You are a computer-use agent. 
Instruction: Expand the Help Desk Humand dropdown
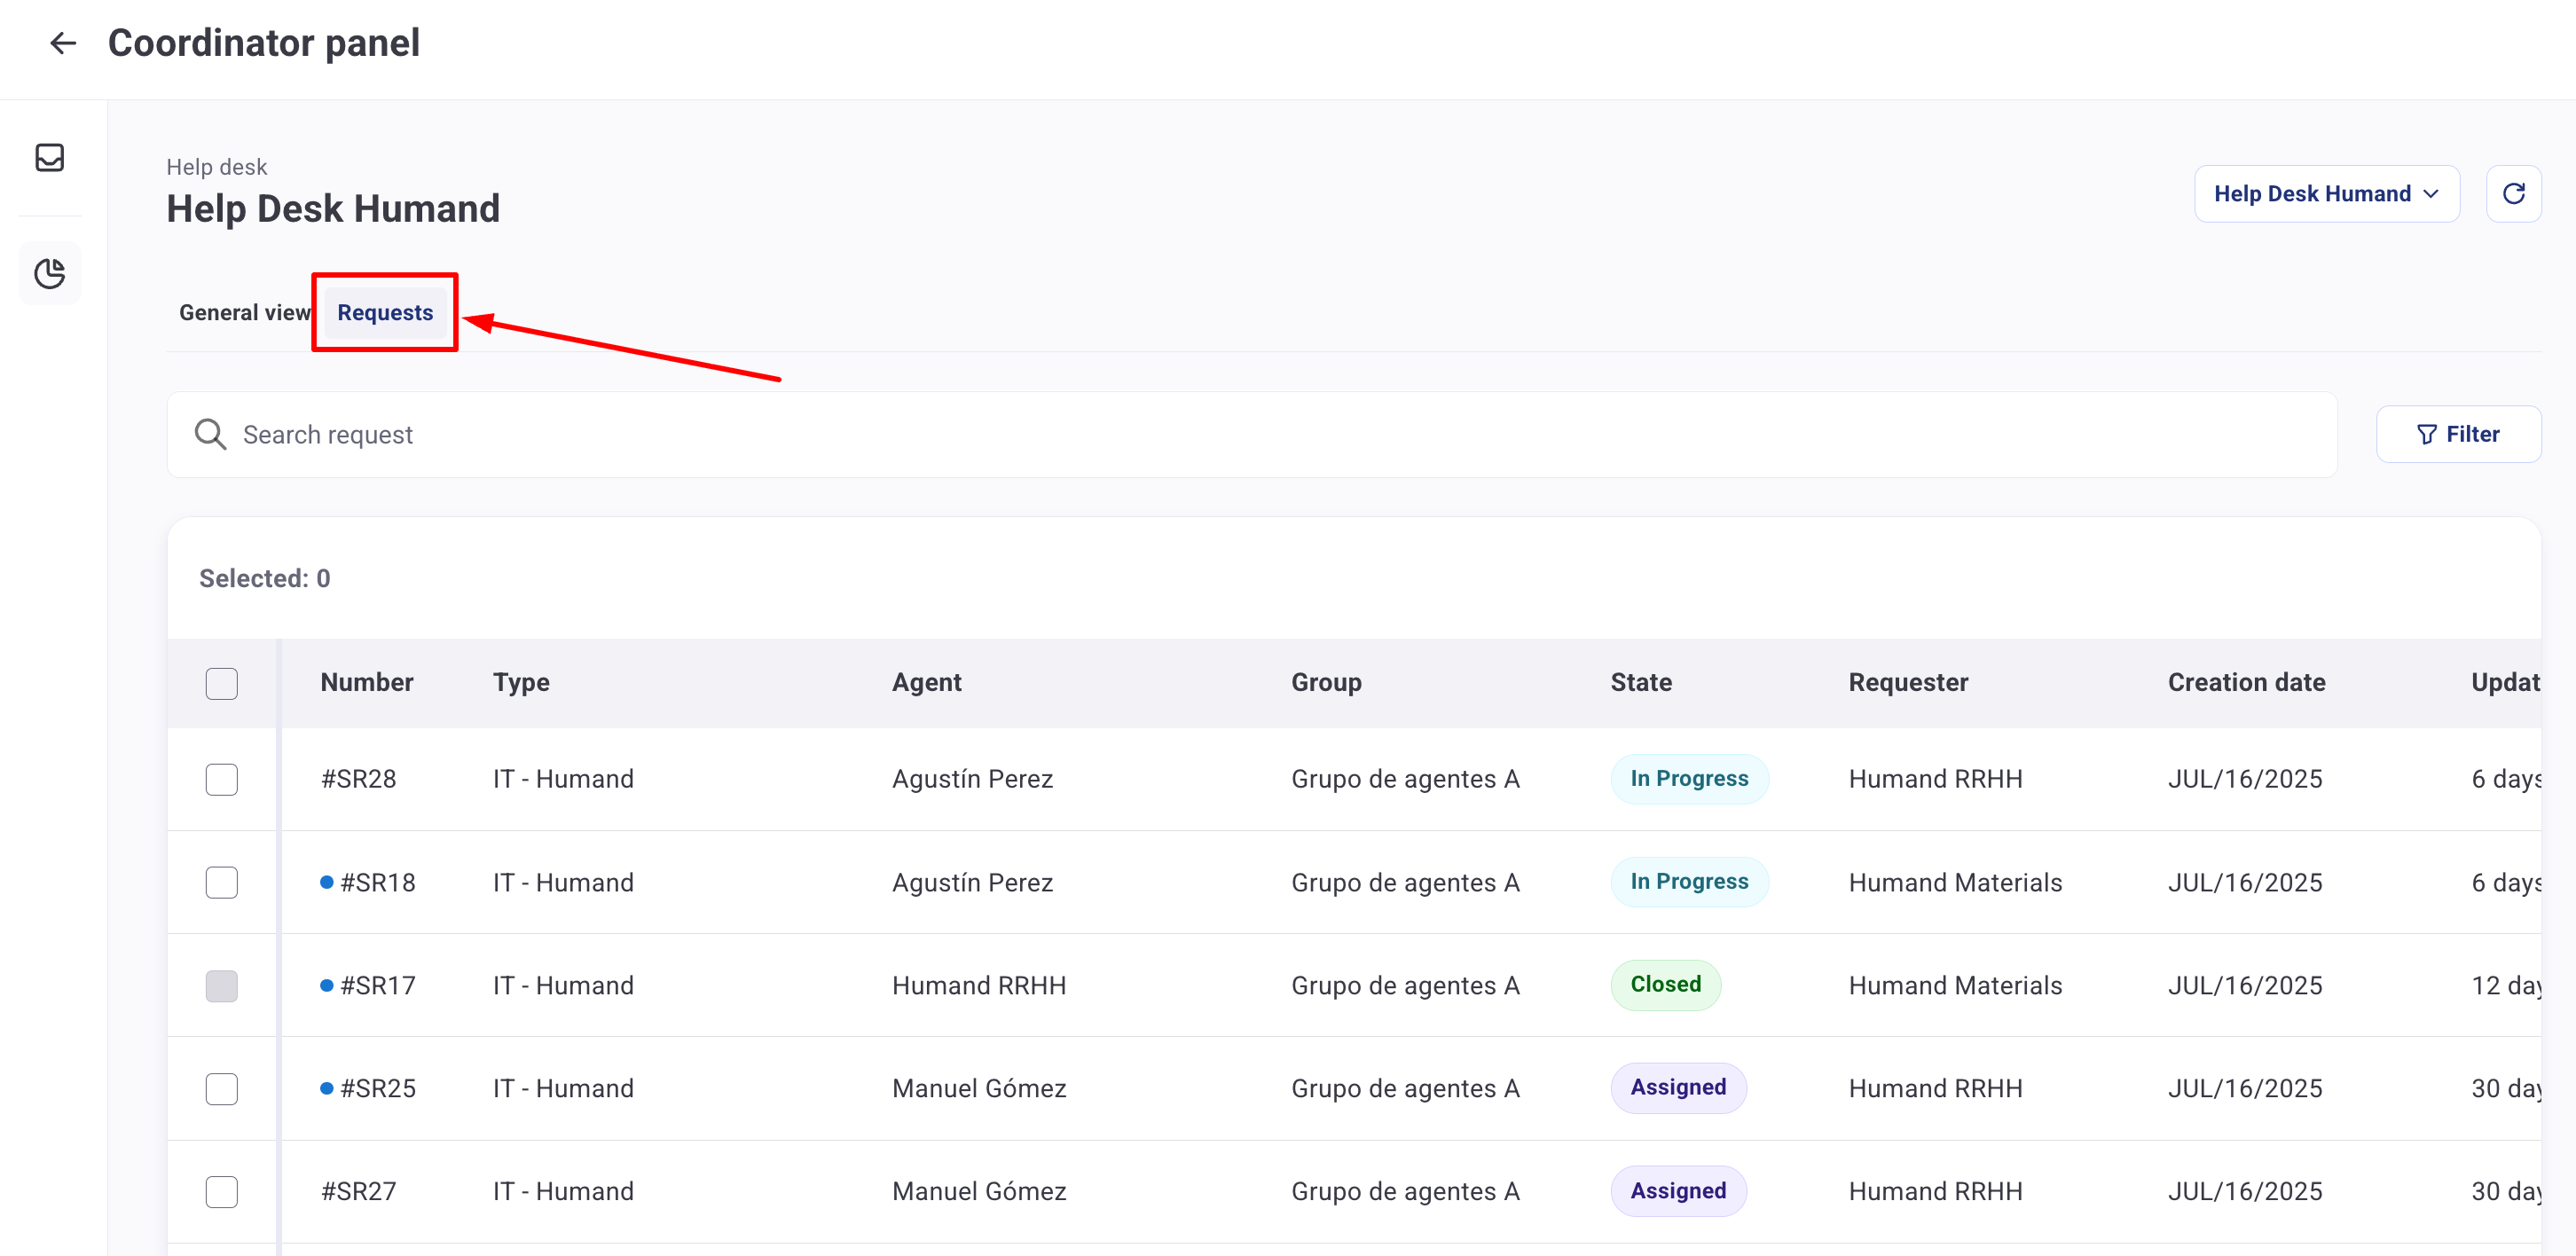click(x=2326, y=194)
